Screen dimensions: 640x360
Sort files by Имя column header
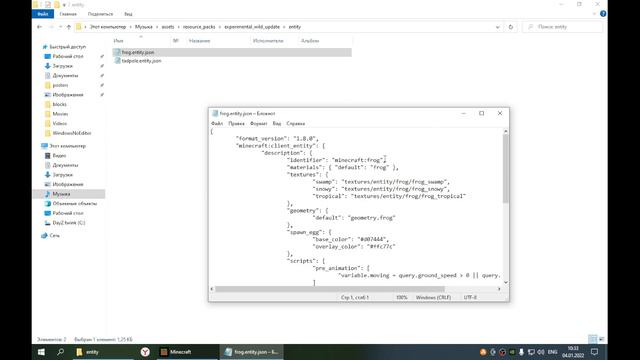[x=118, y=41]
